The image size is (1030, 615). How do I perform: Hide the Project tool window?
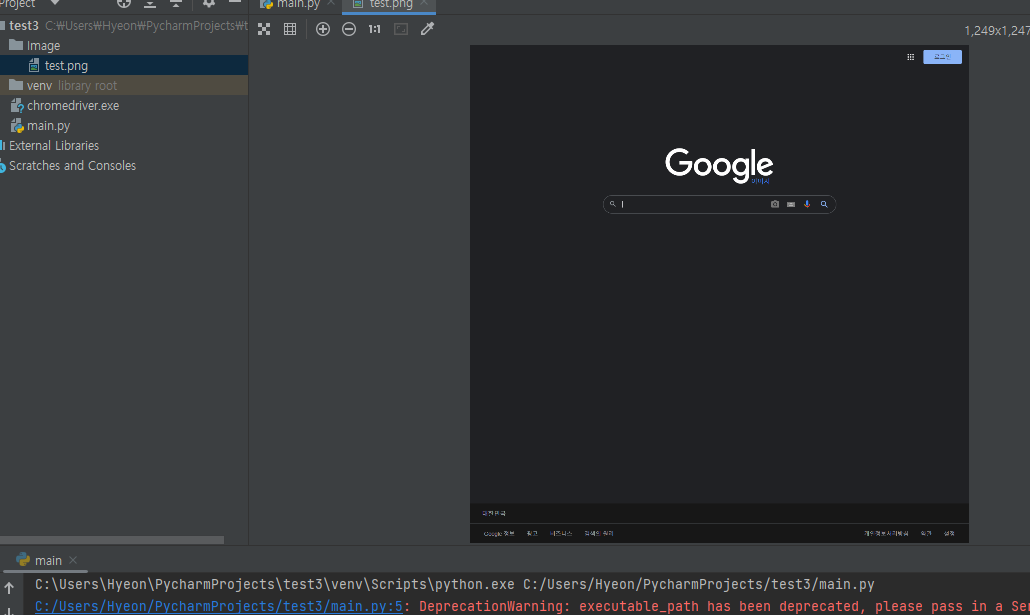[x=235, y=3]
